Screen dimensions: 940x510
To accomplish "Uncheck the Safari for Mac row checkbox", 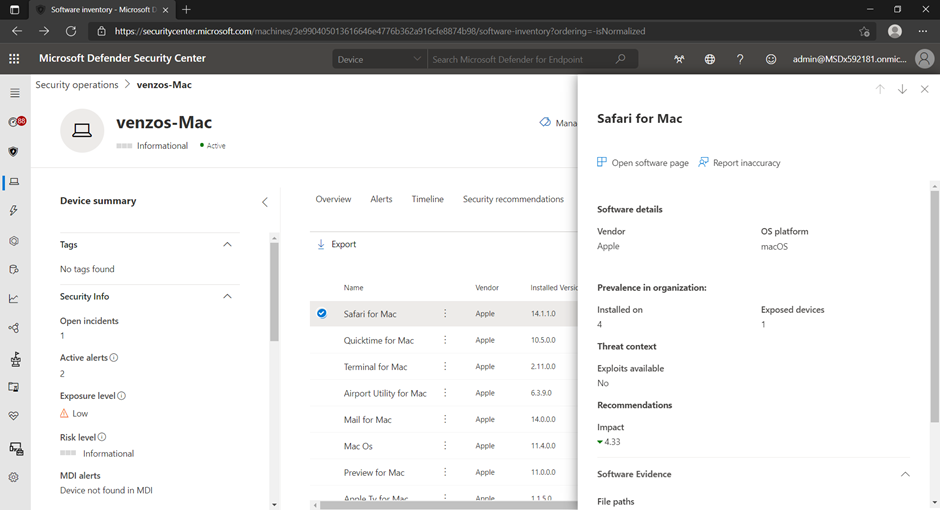I will click(x=322, y=313).
